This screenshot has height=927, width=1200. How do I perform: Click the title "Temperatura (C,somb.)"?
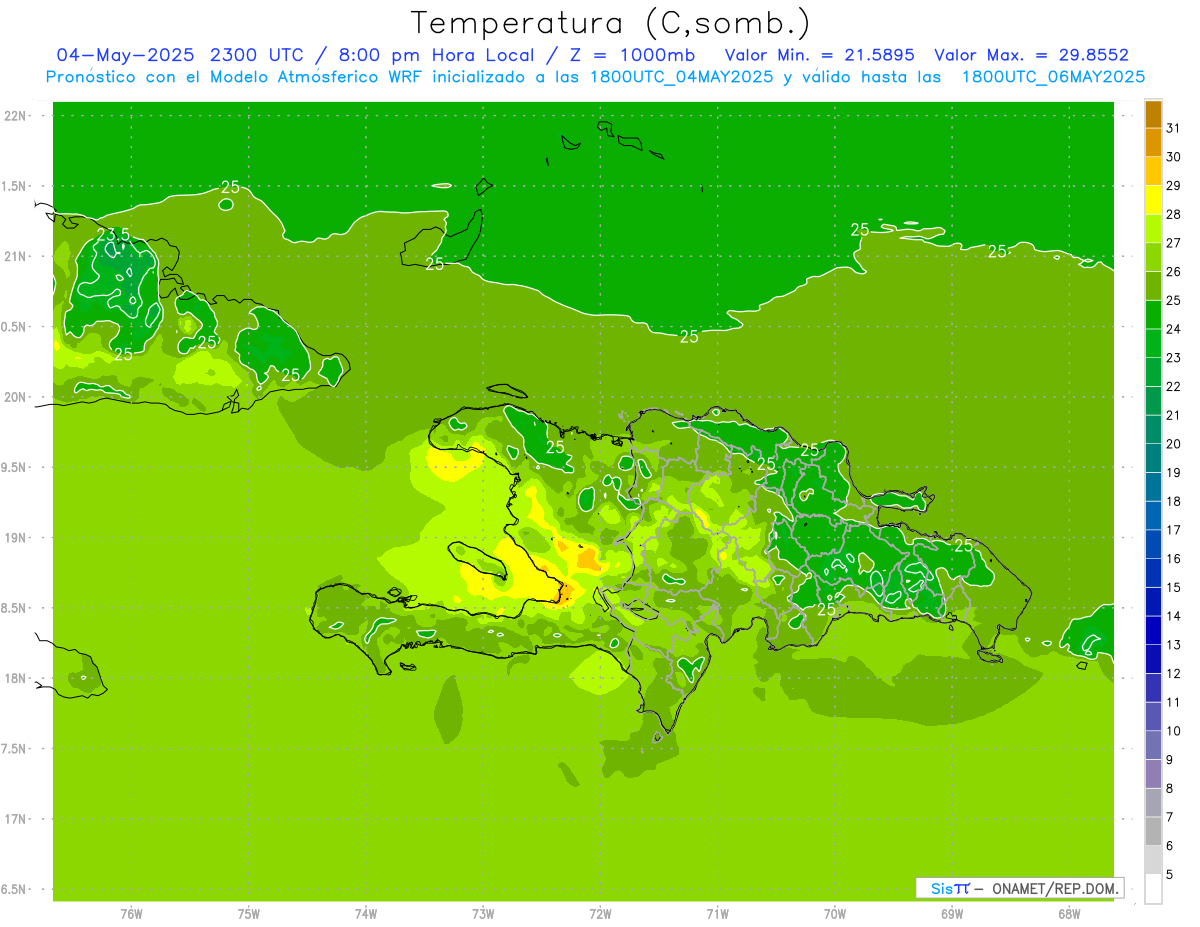[x=611, y=23]
